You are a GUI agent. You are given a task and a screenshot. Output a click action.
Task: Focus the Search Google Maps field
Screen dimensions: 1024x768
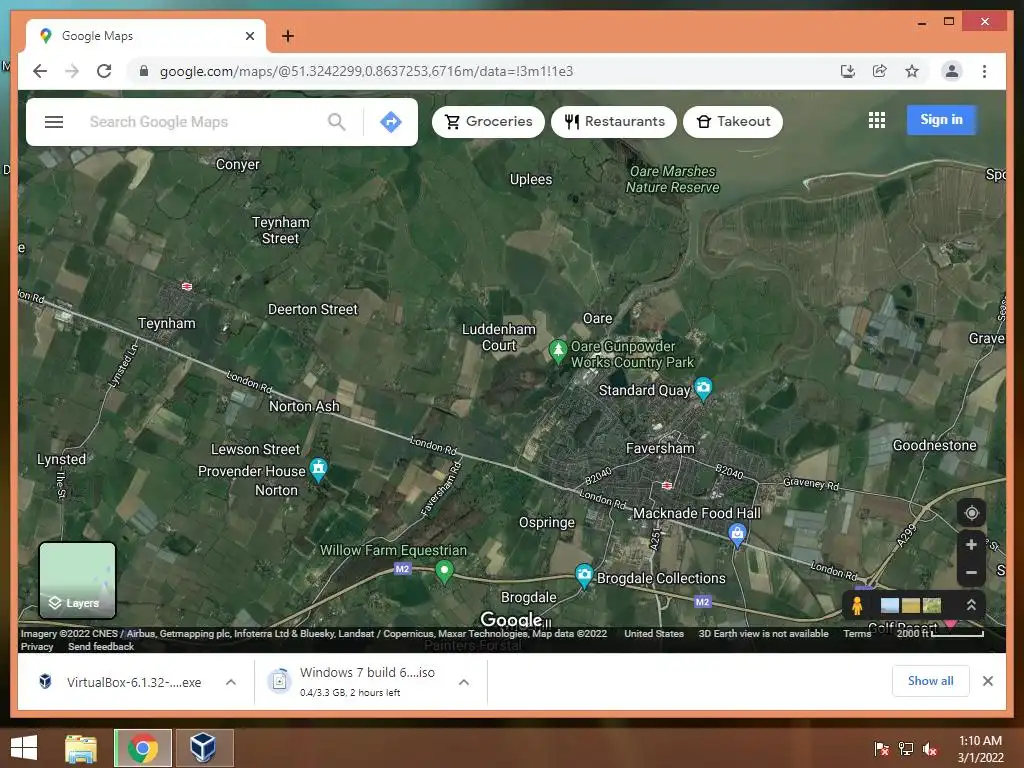[x=202, y=122]
